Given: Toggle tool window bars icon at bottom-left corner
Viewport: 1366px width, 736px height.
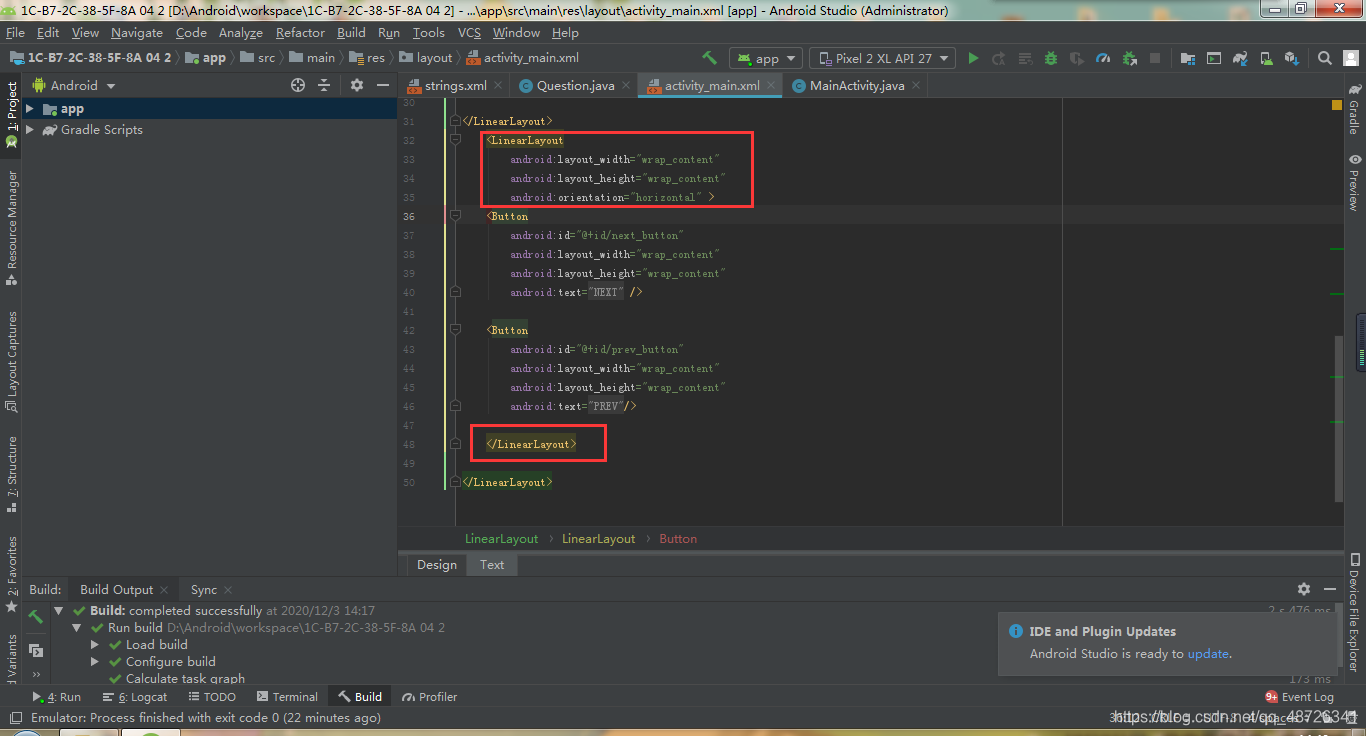Looking at the screenshot, I should [14, 717].
